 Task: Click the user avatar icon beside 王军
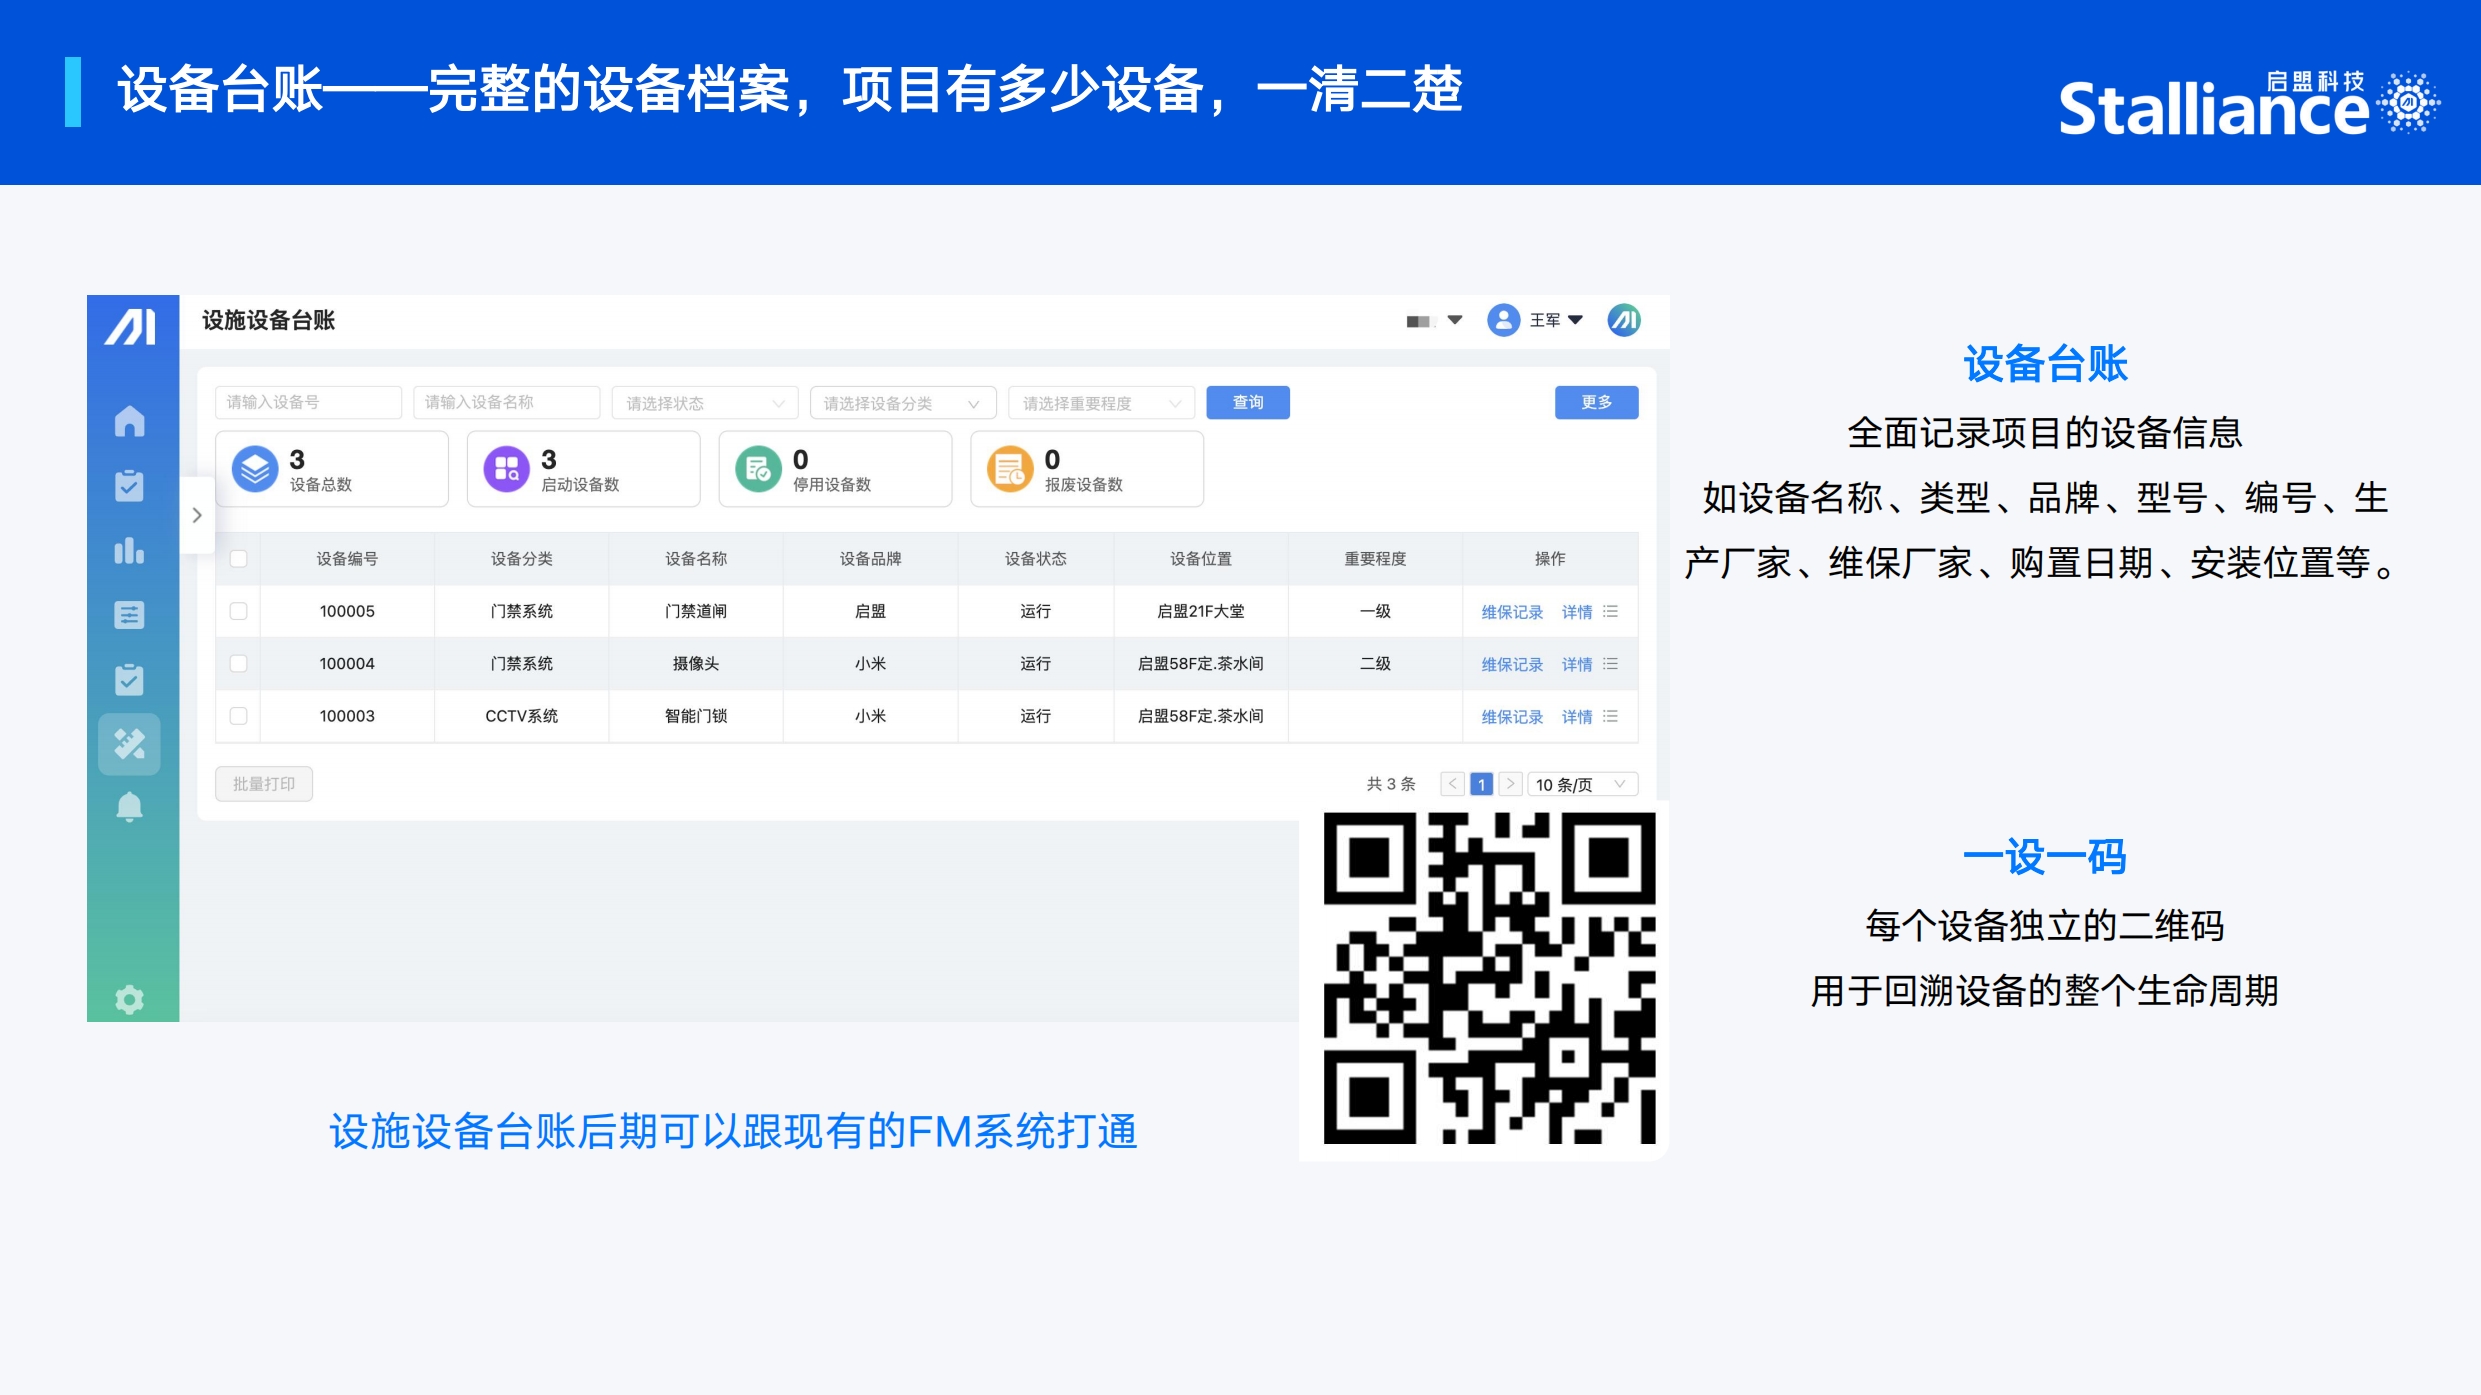click(x=1503, y=320)
